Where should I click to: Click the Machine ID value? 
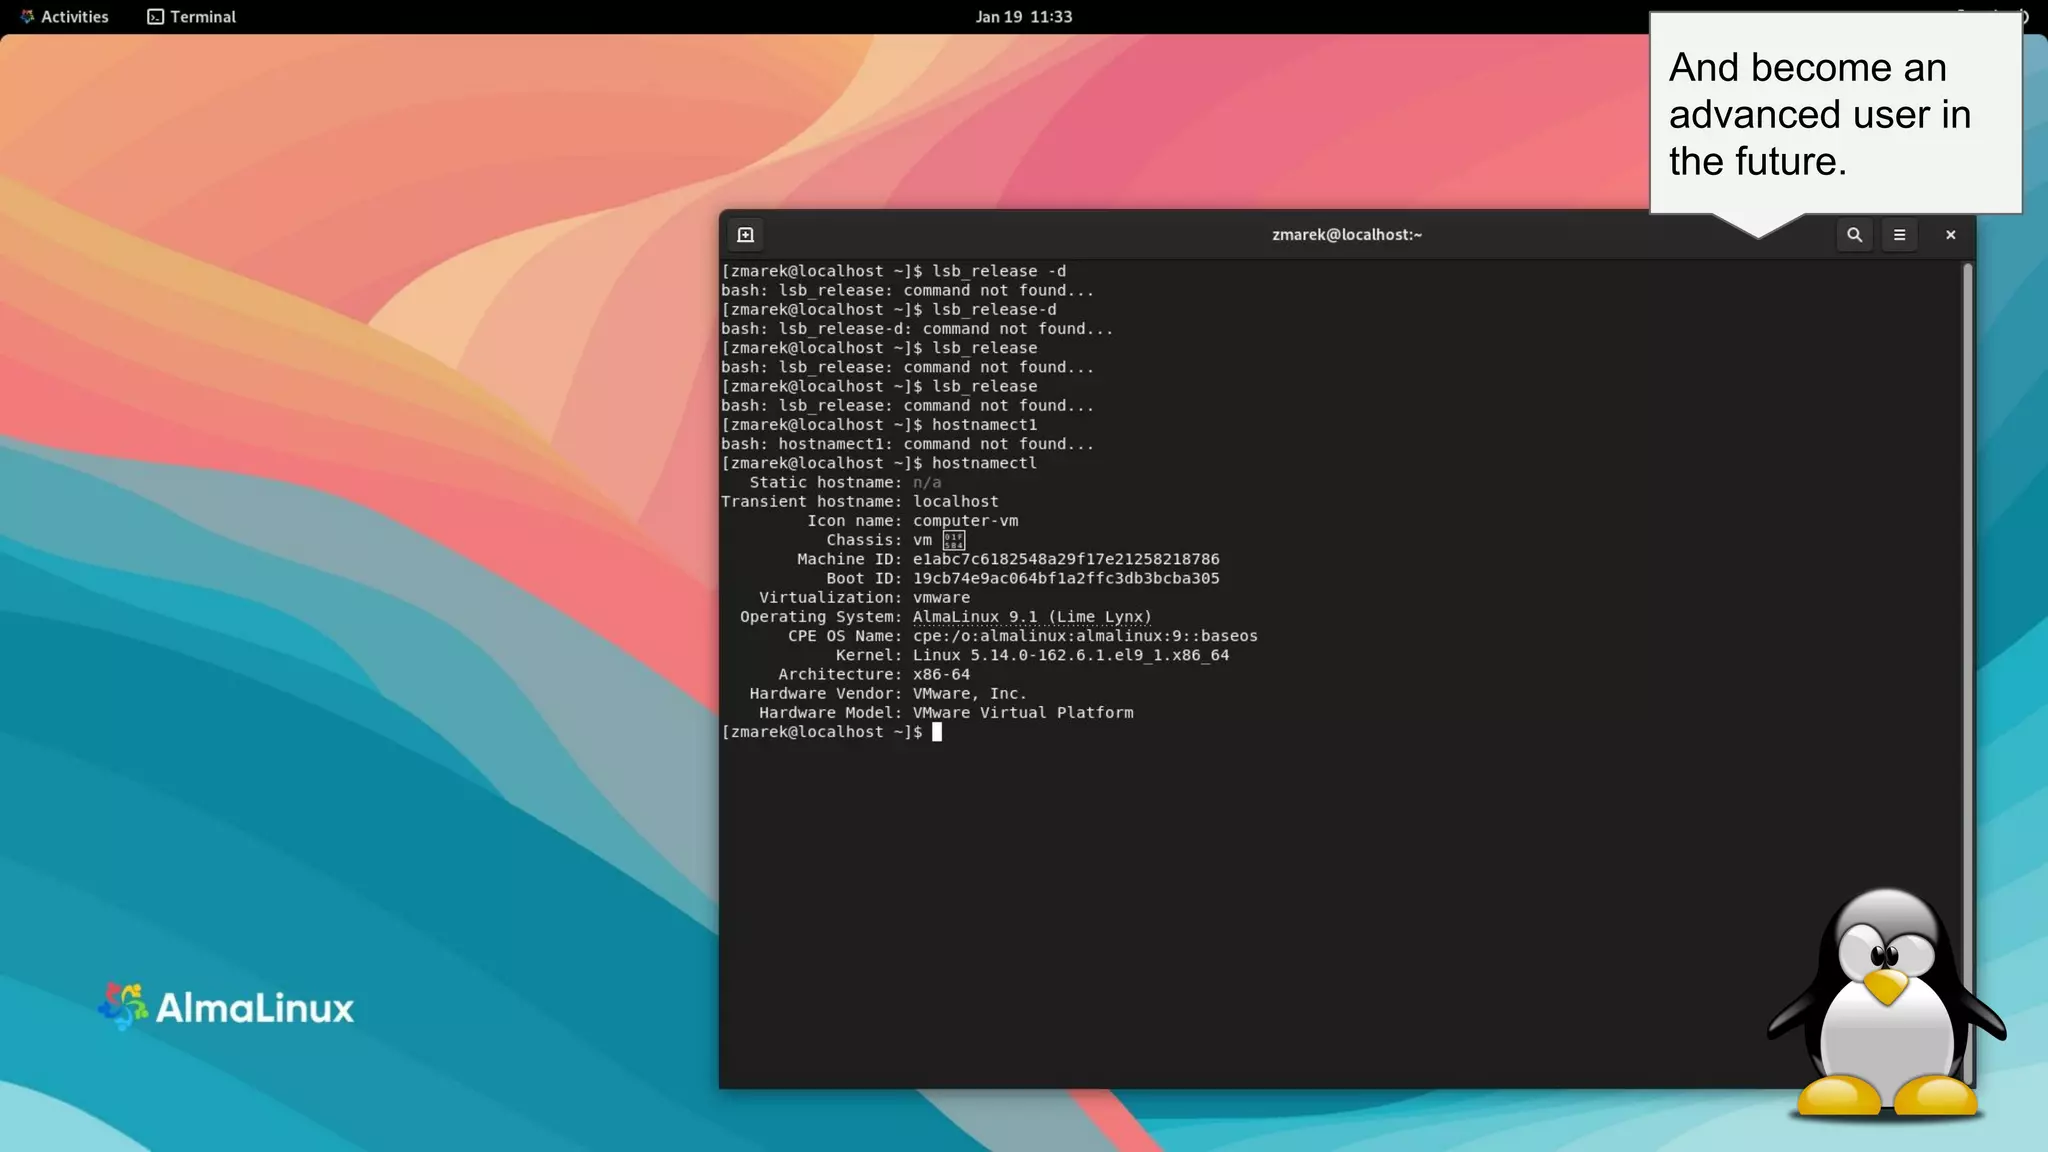[x=1065, y=559]
